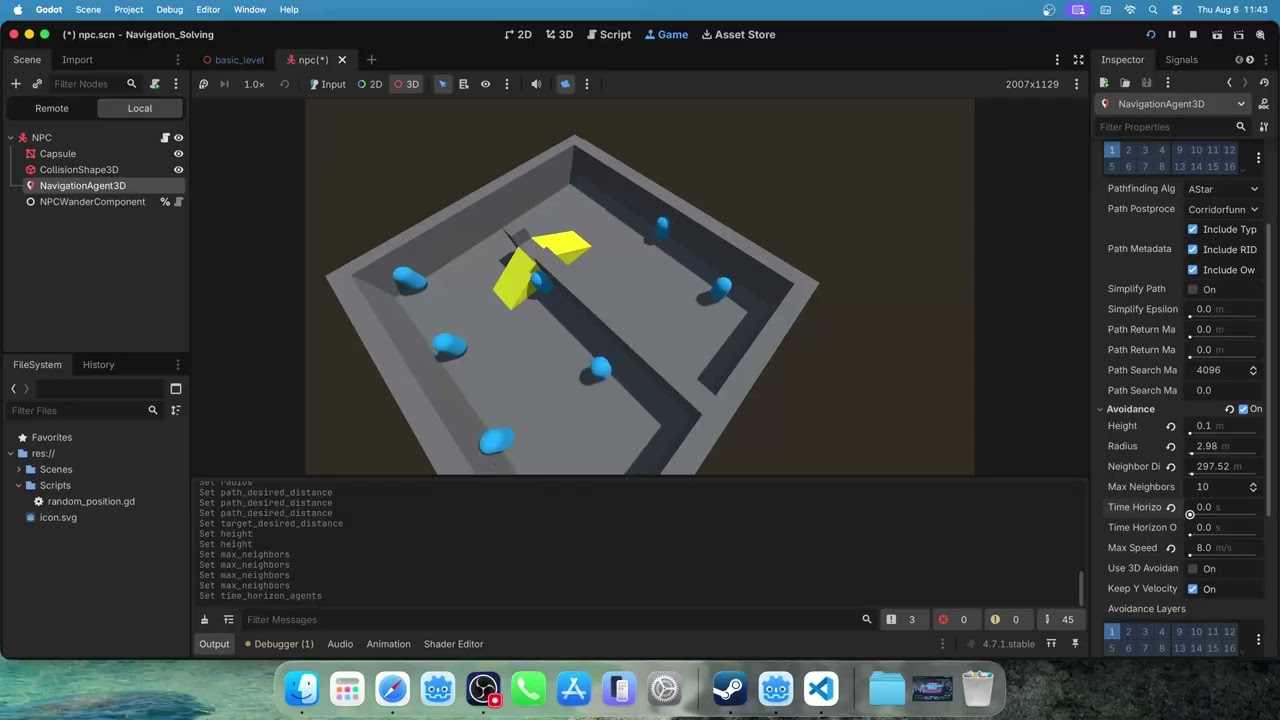Collapse the Avoidance section
1280x720 pixels.
click(x=1100, y=409)
